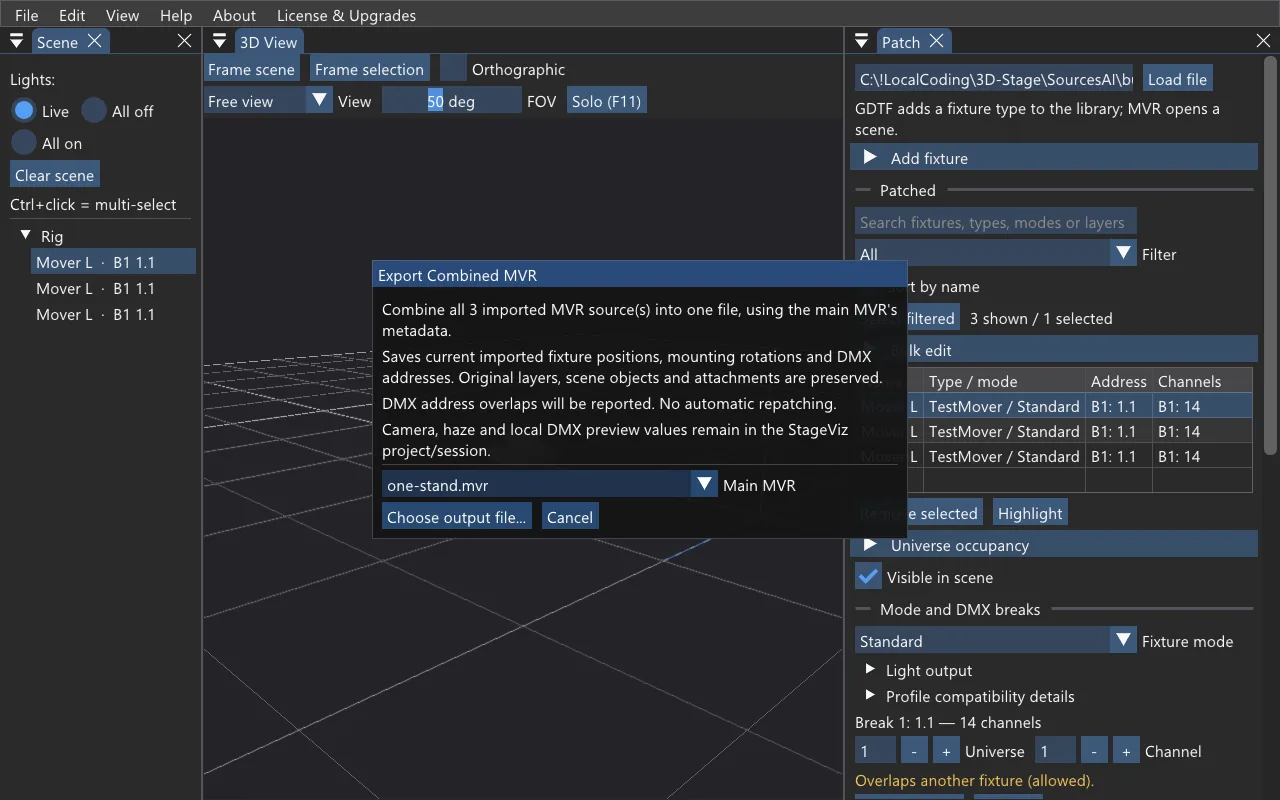Select the All on lights option
1280x800 pixels.
pos(24,143)
